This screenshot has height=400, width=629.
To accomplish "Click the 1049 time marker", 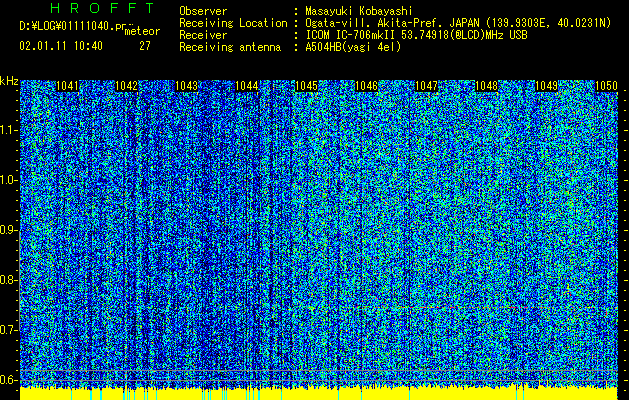I will 547,86.
